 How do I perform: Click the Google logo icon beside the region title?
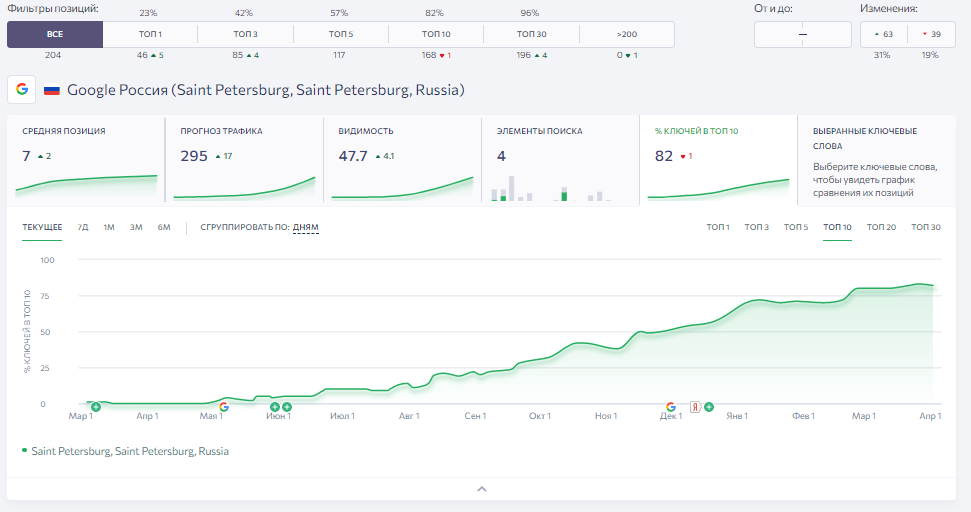pyautogui.click(x=22, y=89)
